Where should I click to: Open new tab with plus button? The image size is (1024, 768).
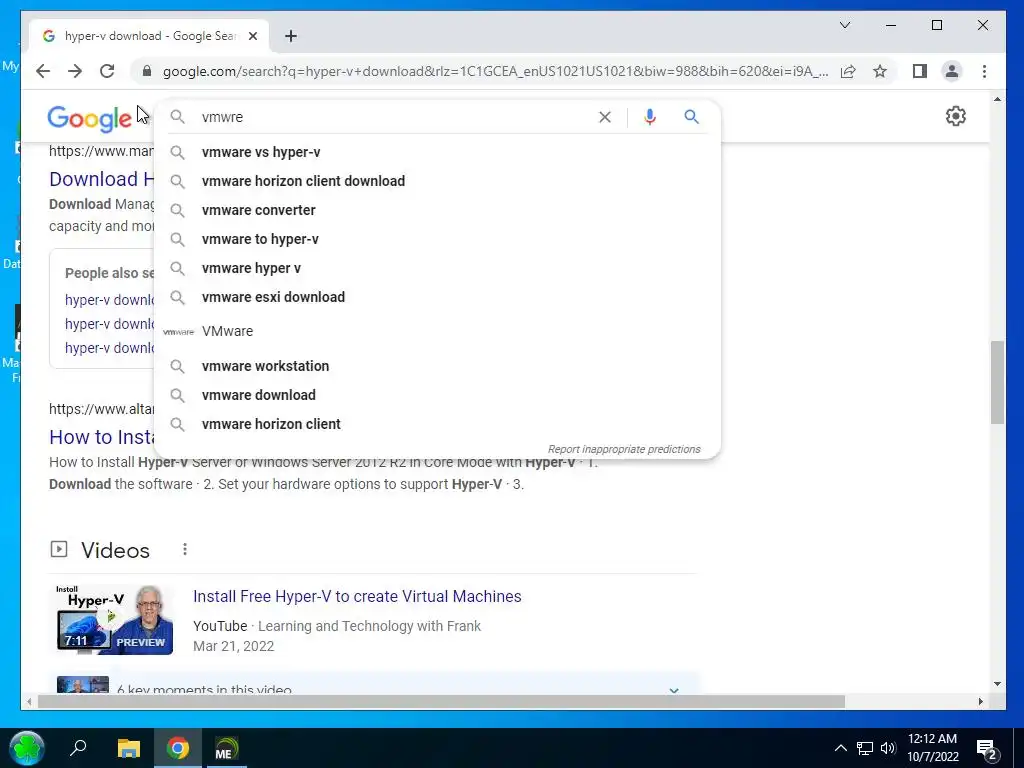click(291, 36)
